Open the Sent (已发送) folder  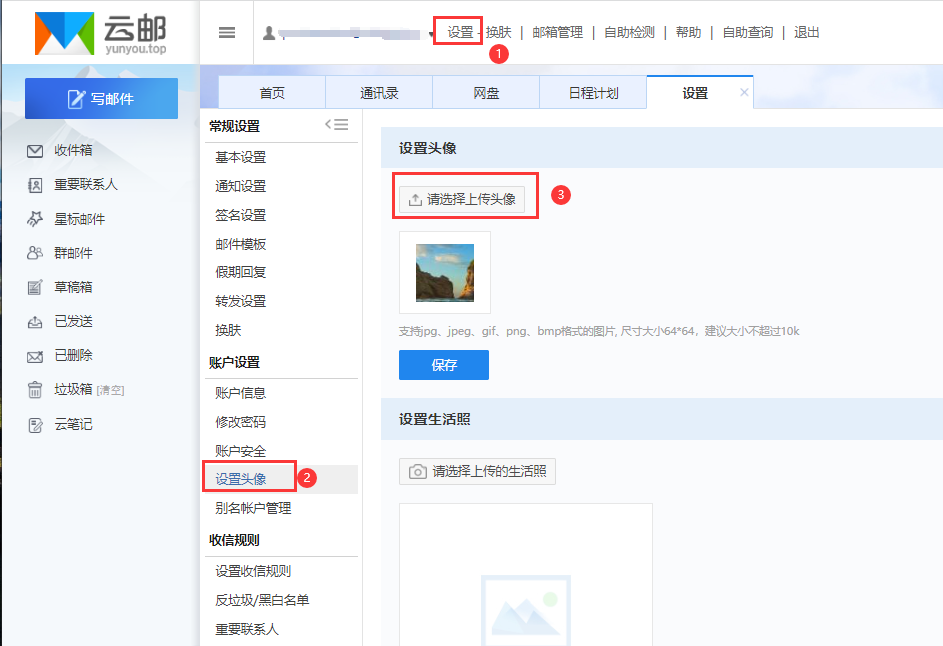(73, 321)
